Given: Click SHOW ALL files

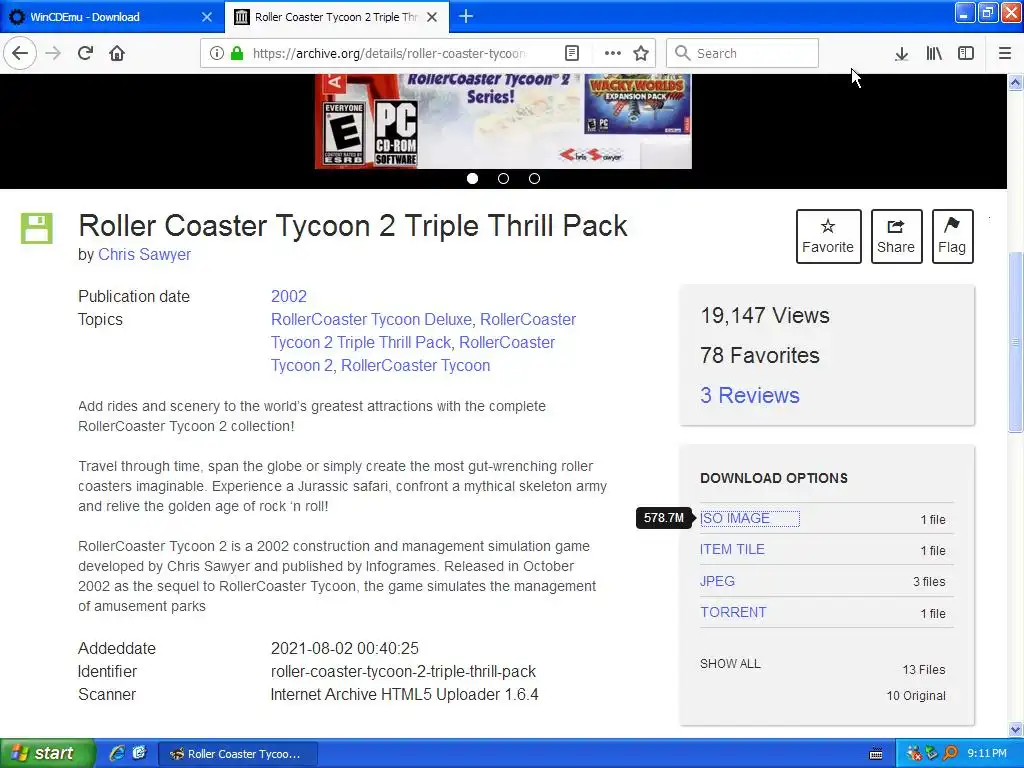Looking at the screenshot, I should (x=730, y=664).
